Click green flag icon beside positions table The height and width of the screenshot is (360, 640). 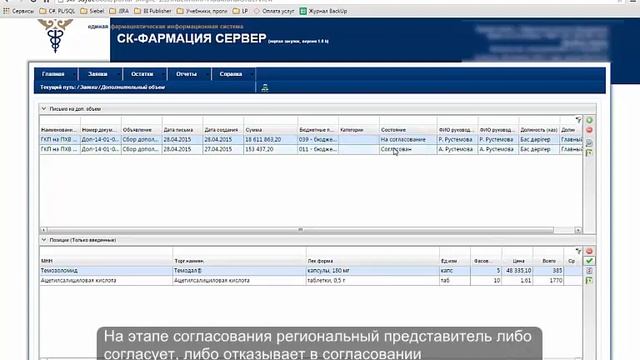click(589, 280)
